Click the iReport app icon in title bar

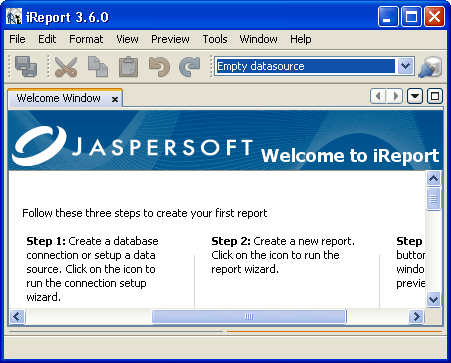(14, 17)
